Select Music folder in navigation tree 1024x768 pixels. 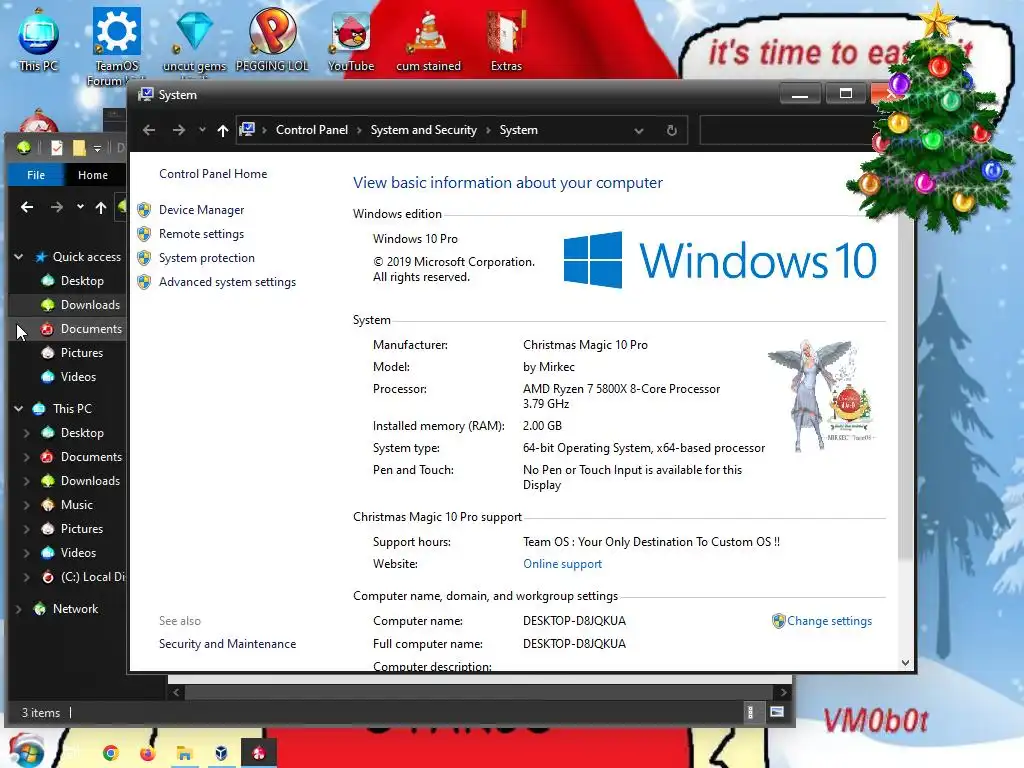tap(76, 505)
